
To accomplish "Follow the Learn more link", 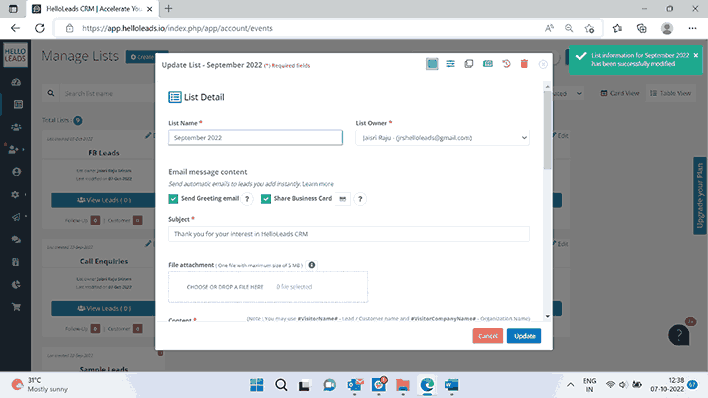I will tap(318, 184).
